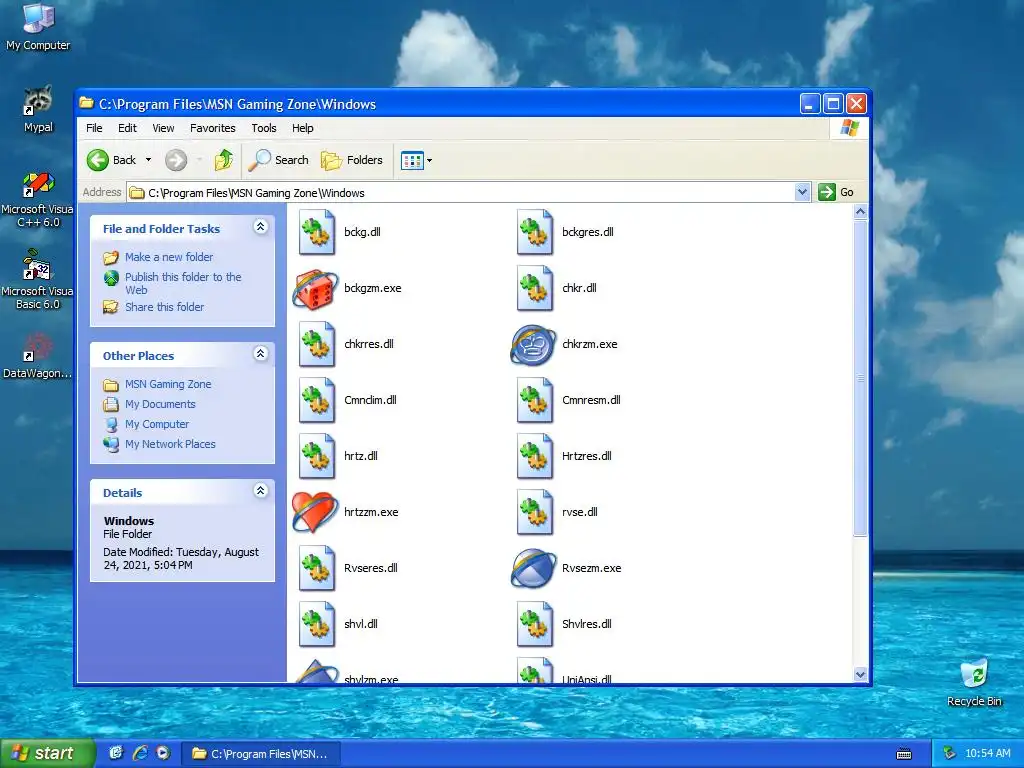Click the scroll up arrow
The image size is (1024, 768).
click(x=860, y=212)
